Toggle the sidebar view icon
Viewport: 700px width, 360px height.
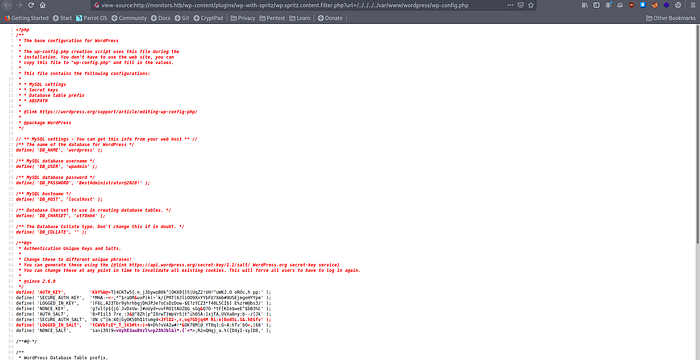[596, 5]
